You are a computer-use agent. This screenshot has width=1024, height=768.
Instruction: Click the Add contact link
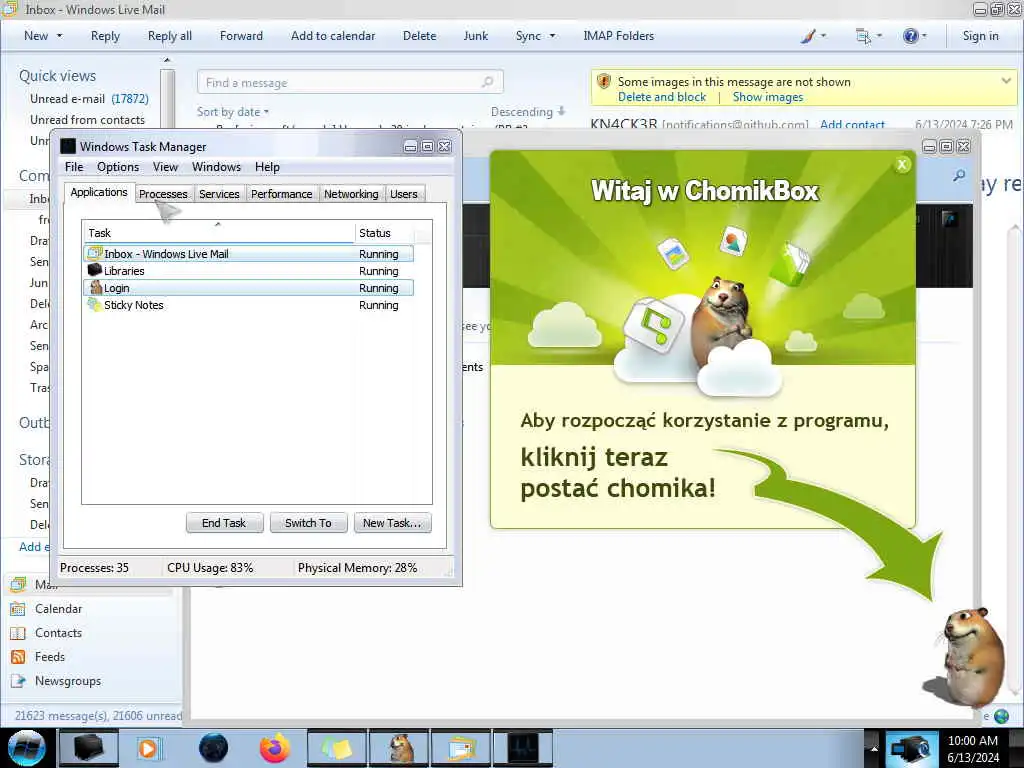[x=852, y=124]
